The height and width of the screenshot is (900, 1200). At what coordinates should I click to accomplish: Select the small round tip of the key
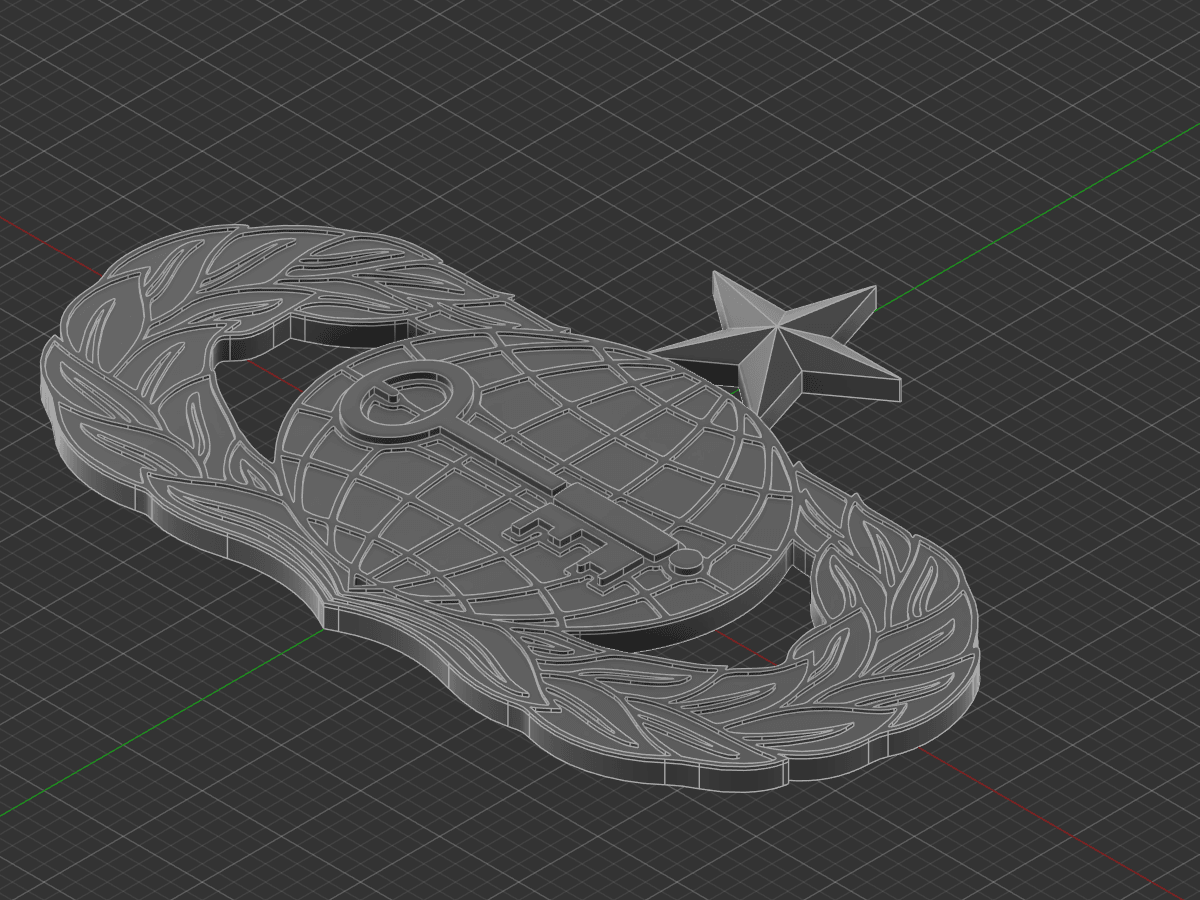686,559
